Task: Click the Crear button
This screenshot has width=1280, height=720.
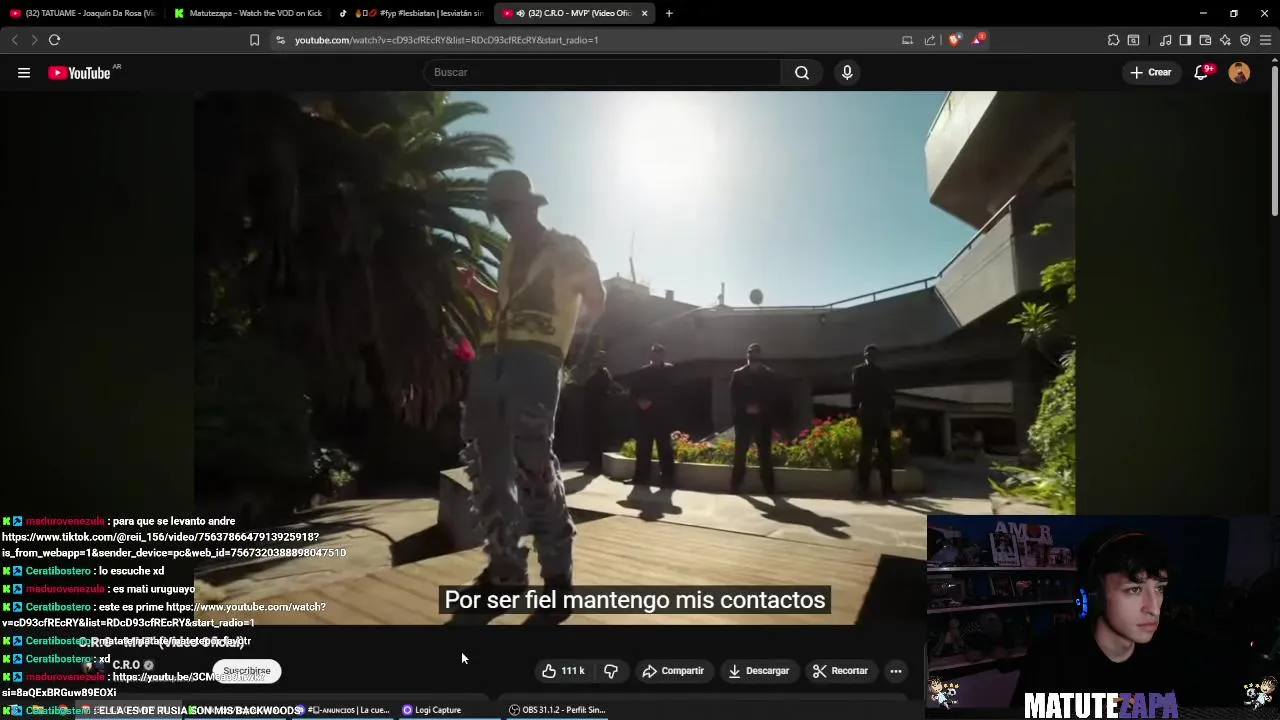Action: click(1151, 72)
